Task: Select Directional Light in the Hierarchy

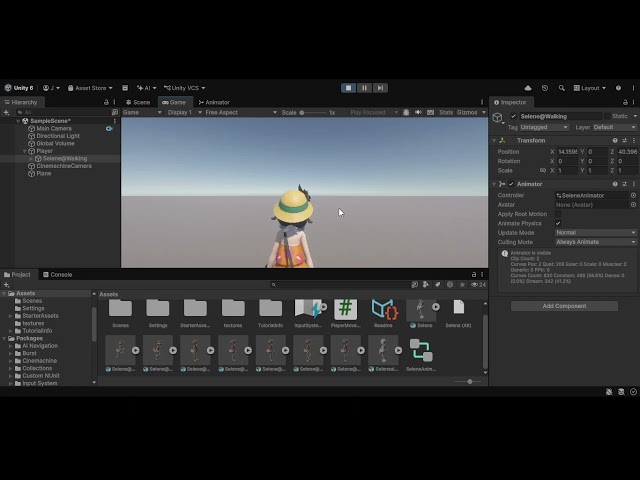Action: [x=58, y=136]
